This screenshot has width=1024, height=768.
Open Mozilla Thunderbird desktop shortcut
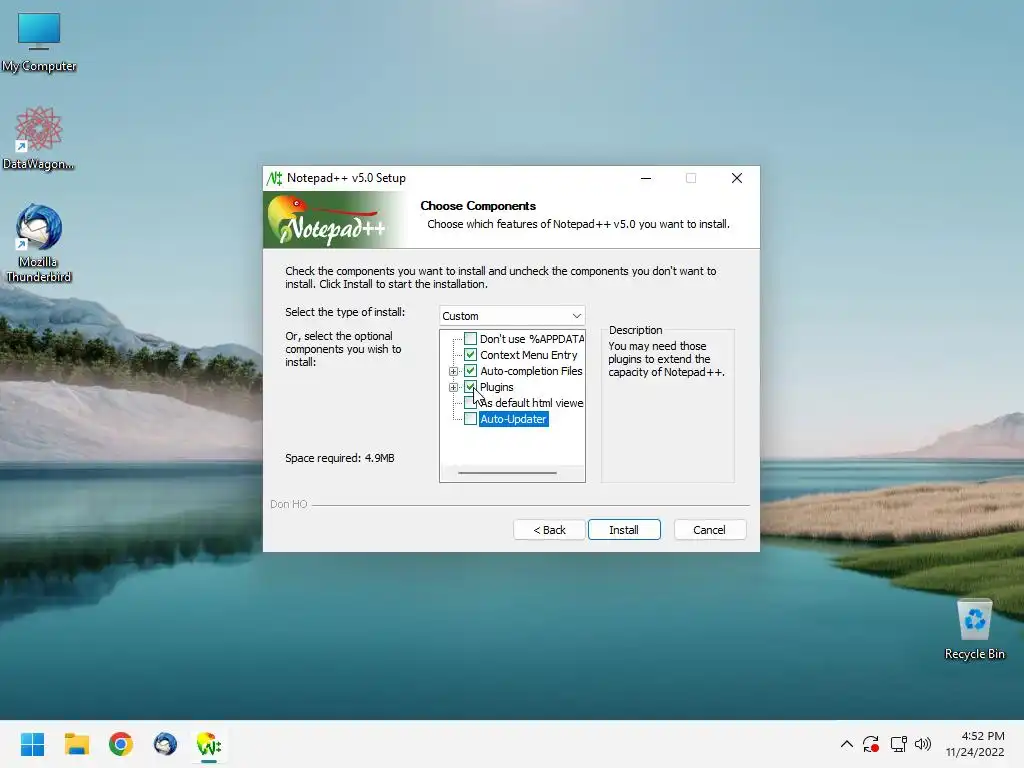pos(39,243)
